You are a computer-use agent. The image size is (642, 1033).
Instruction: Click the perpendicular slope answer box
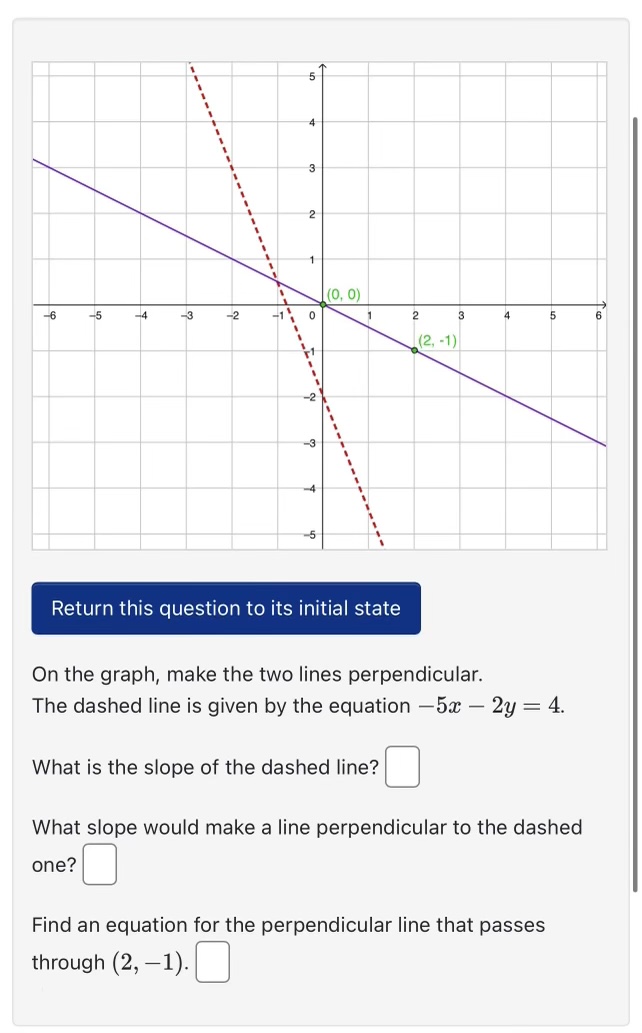[x=100, y=862]
